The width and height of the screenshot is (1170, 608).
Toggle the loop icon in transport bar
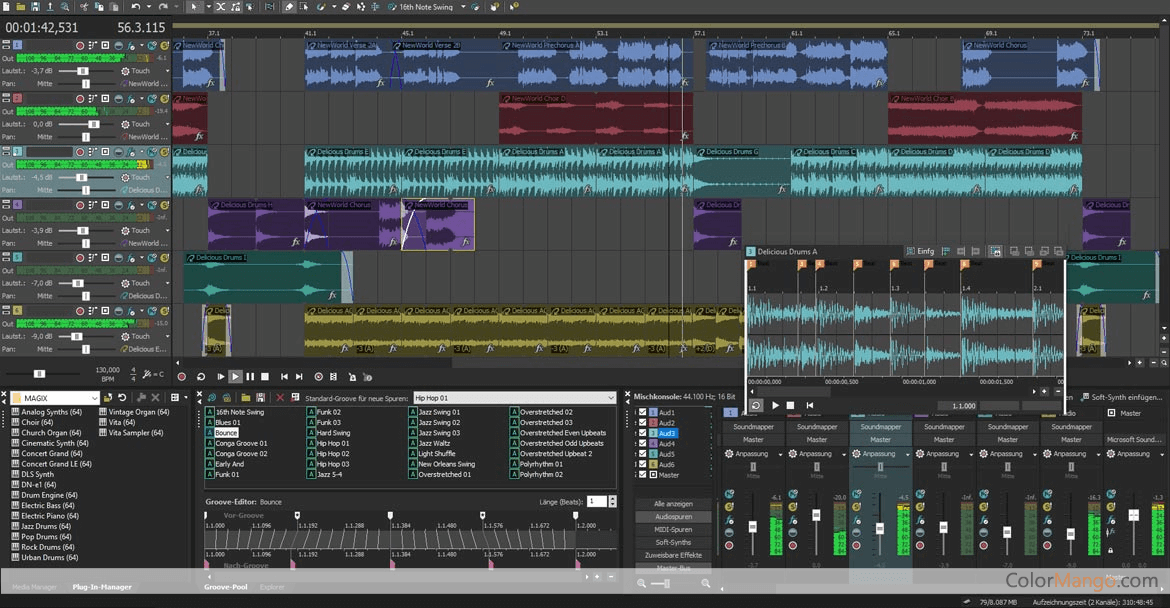tap(201, 377)
